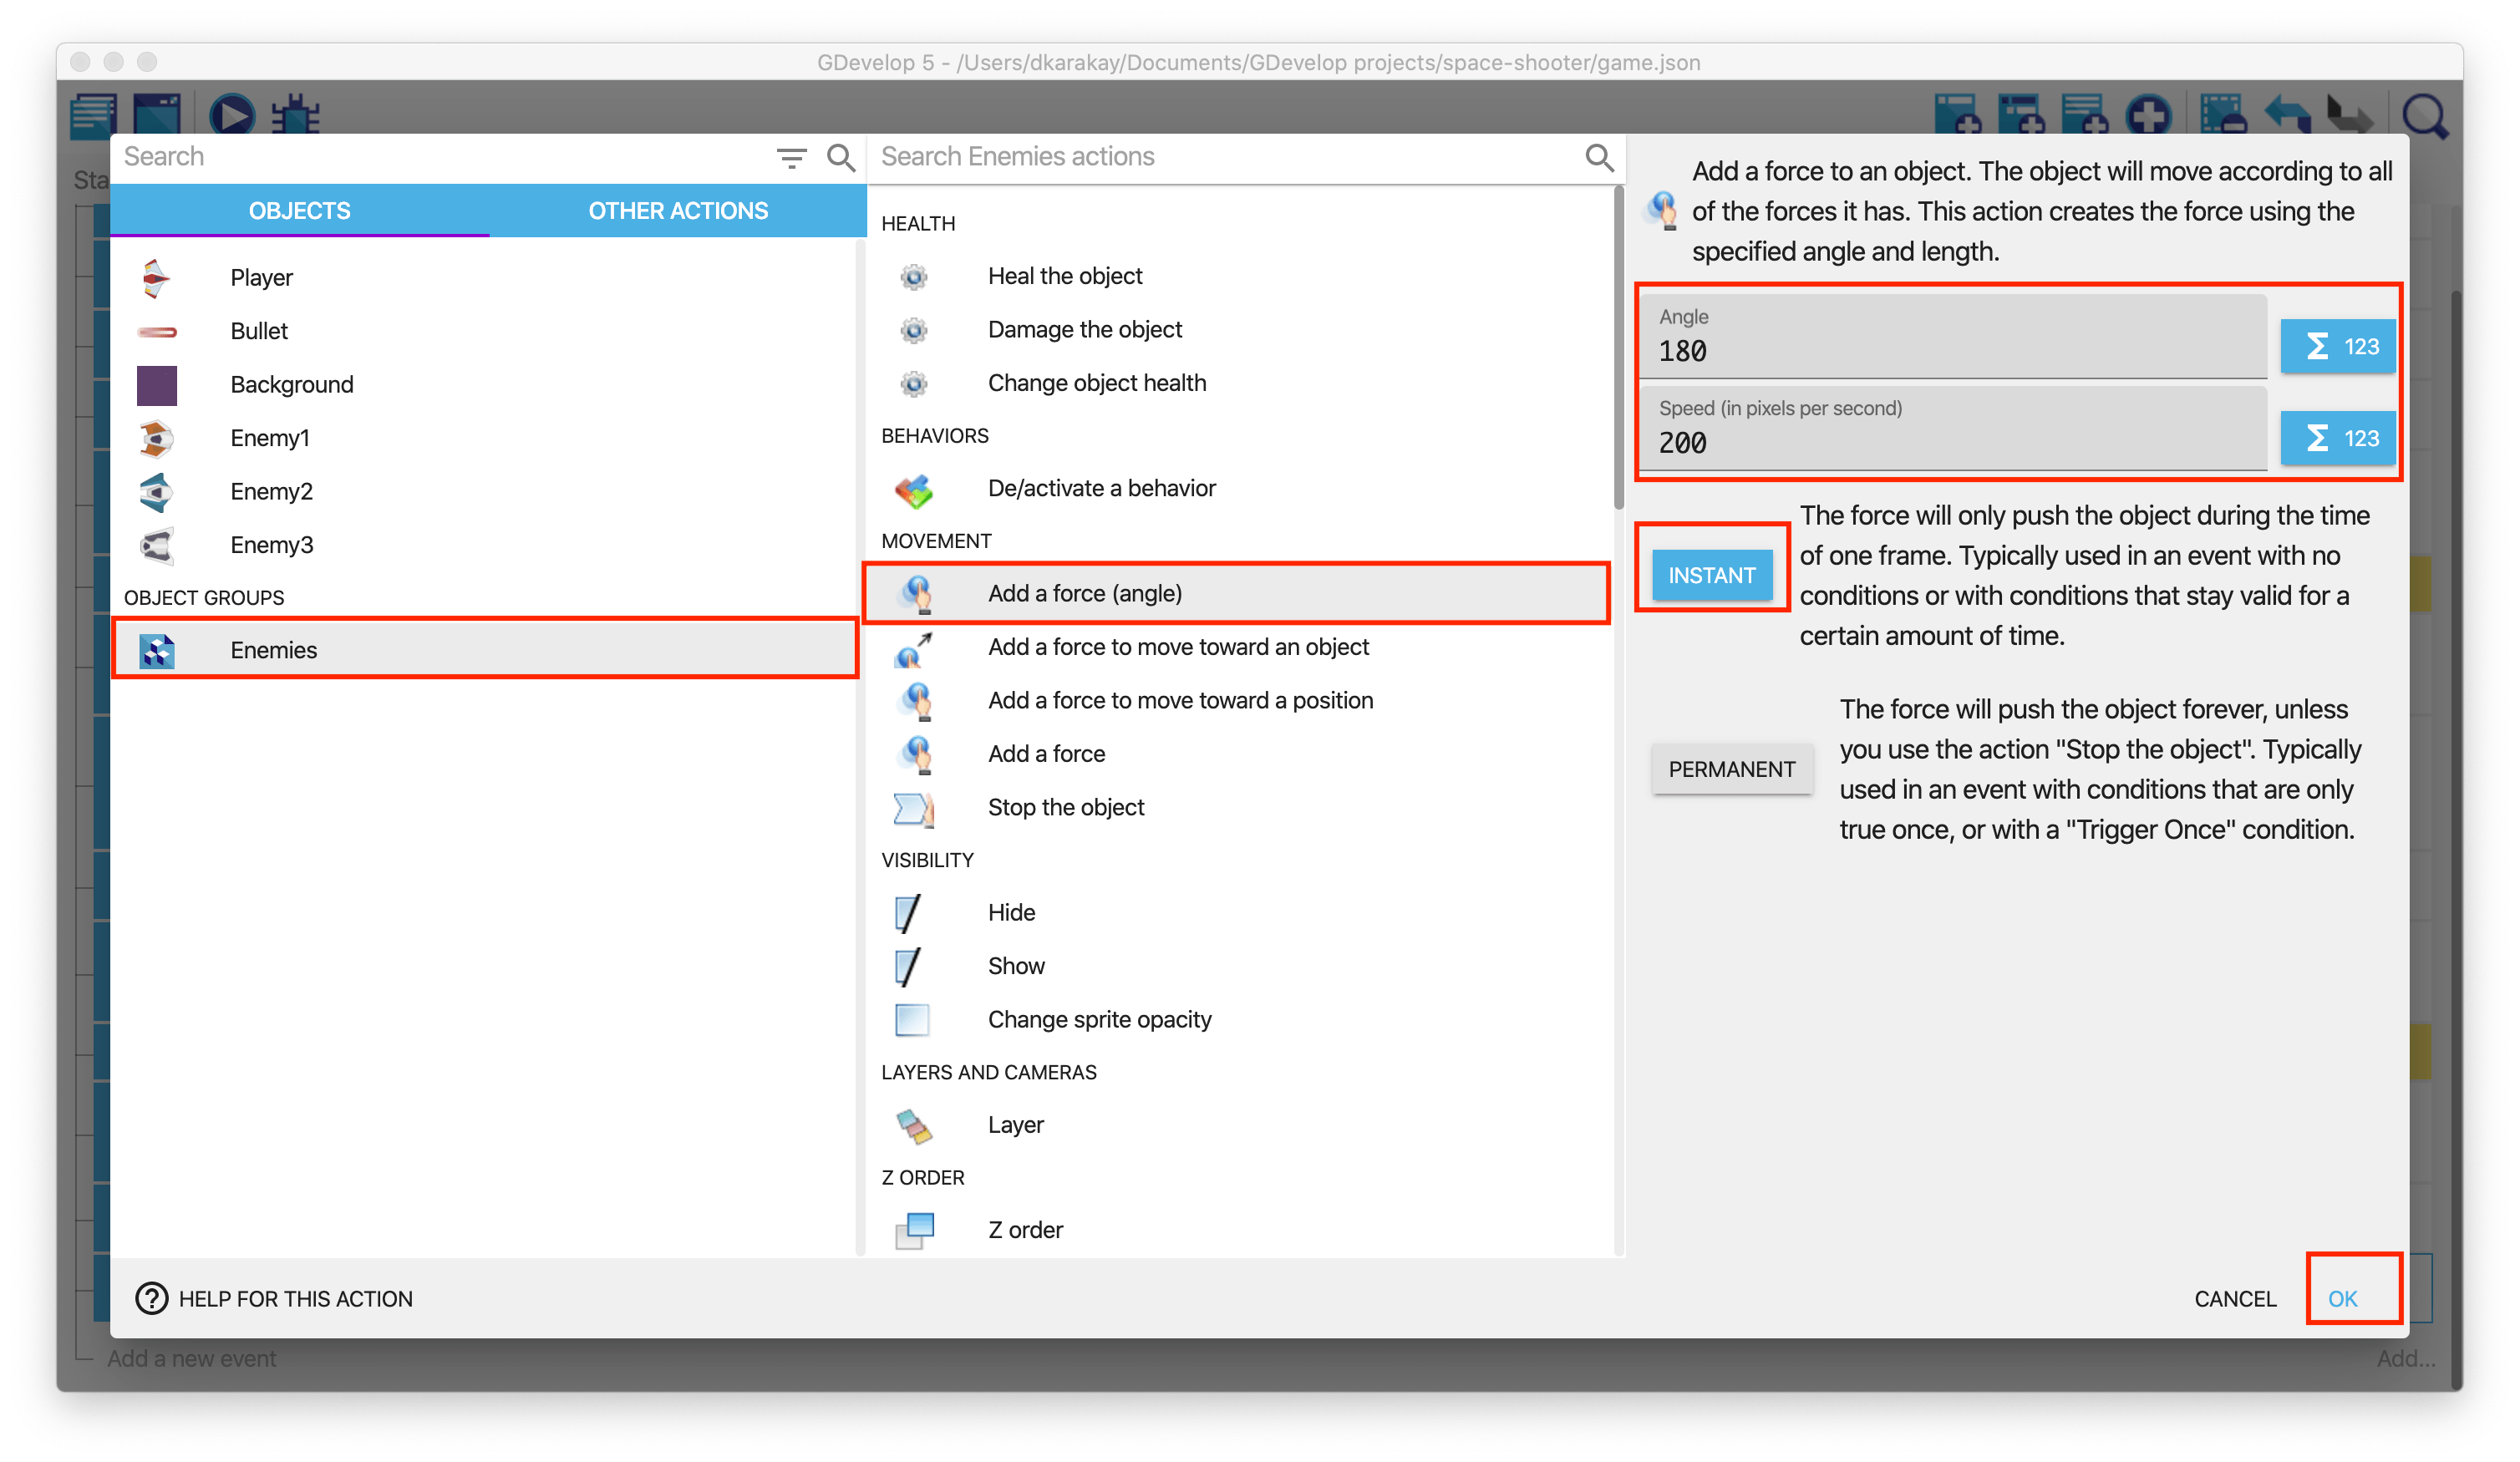Select the Enemies object group
2520x1462 pixels.
(x=273, y=650)
